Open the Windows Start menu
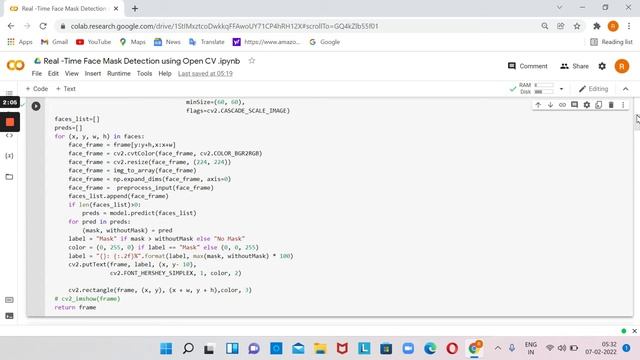Image resolution: width=640 pixels, height=360 pixels. click(x=166, y=349)
